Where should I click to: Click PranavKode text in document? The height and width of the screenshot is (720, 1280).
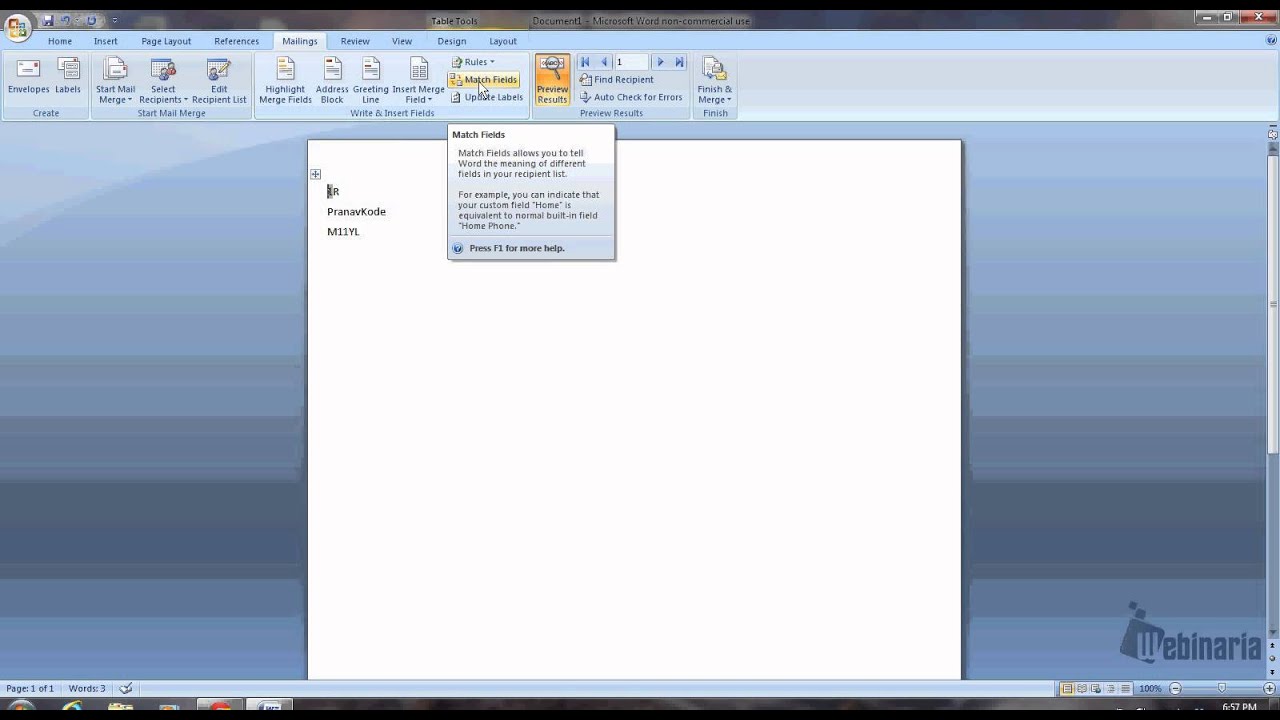point(356,212)
